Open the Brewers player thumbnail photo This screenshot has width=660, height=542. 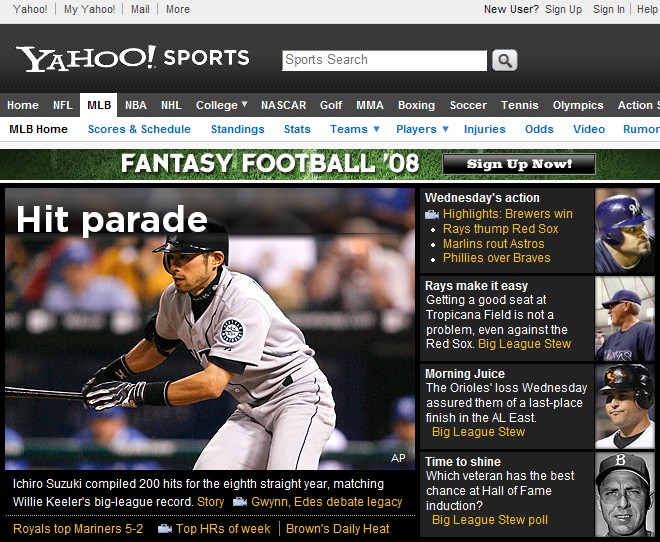(625, 230)
